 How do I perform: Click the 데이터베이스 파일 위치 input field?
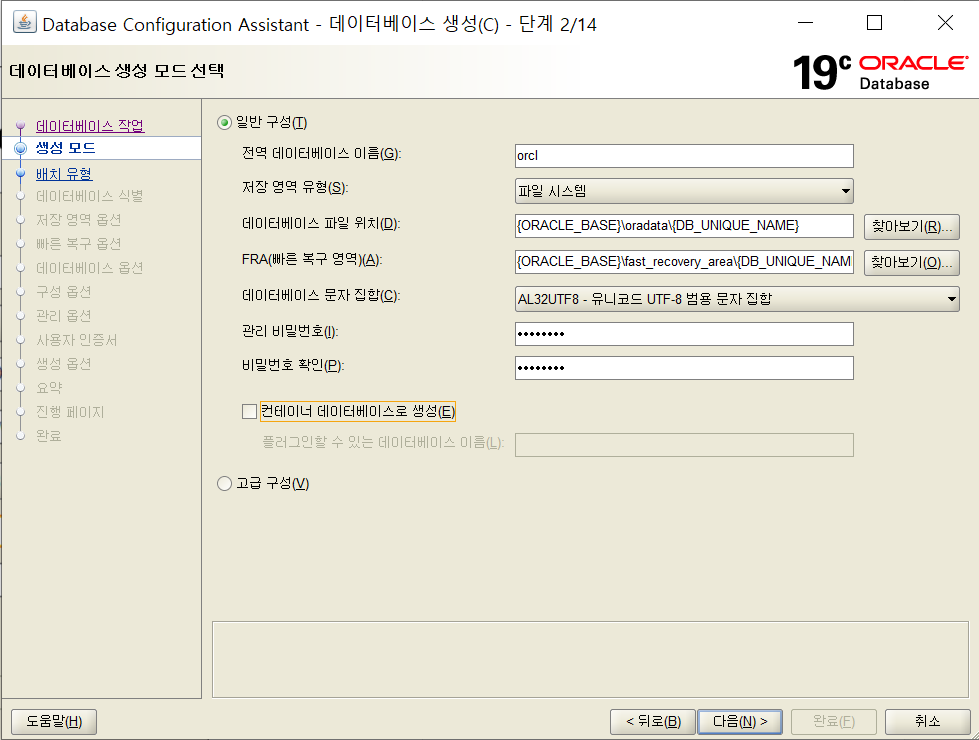point(684,226)
